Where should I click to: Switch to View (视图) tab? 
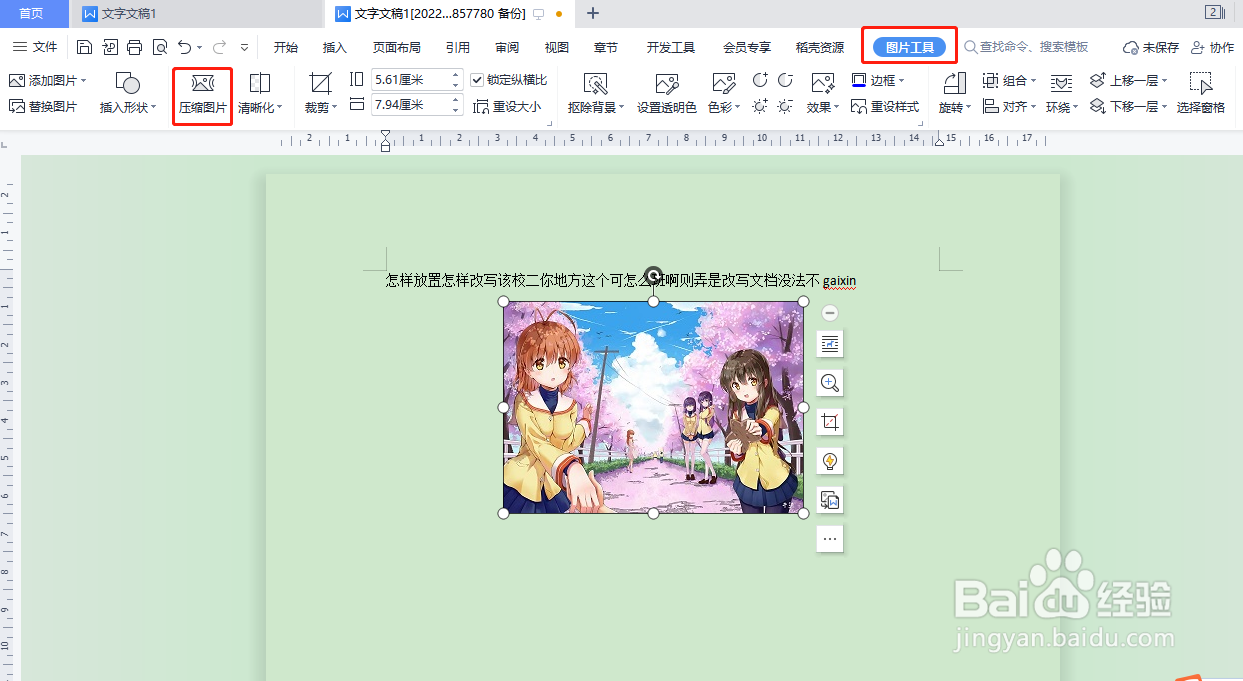[x=557, y=47]
